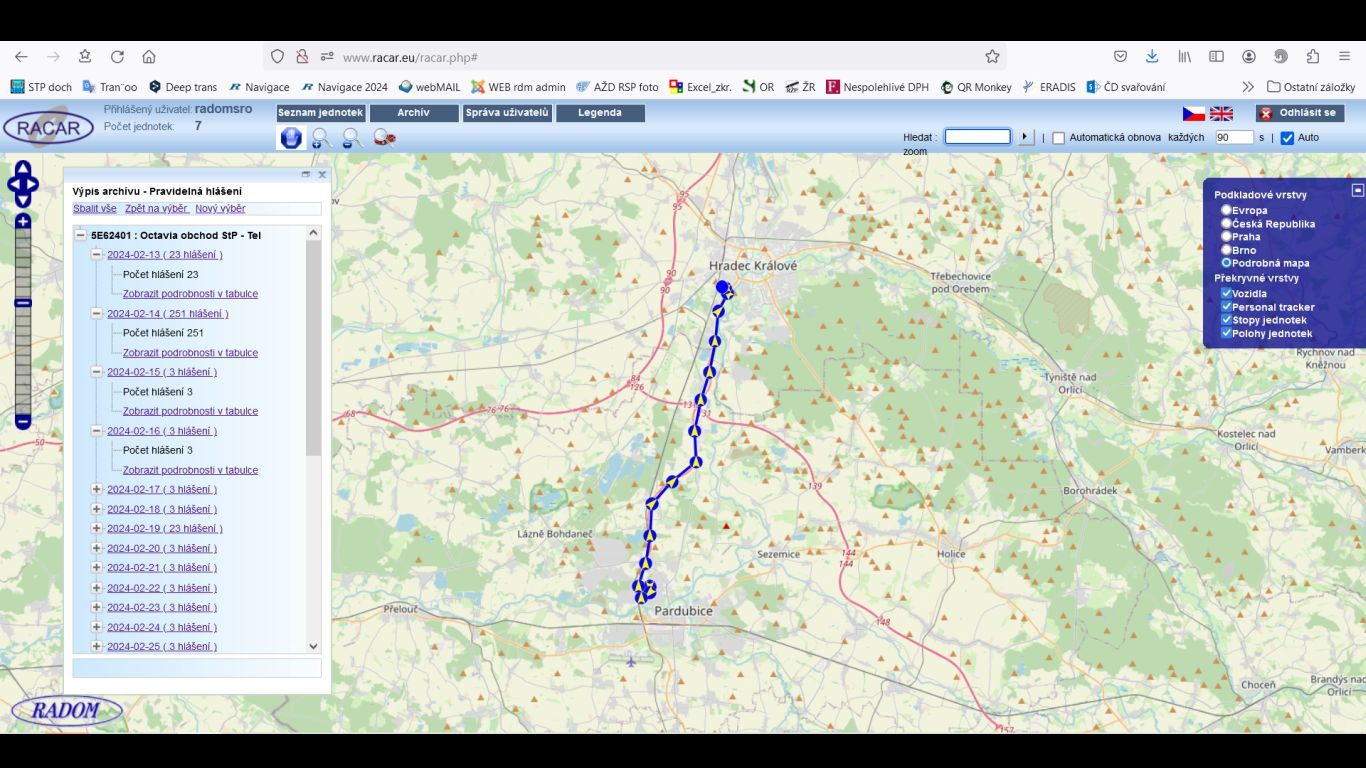
Task: Collapse the 2024-02-14 node
Action: pyautogui.click(x=97, y=313)
